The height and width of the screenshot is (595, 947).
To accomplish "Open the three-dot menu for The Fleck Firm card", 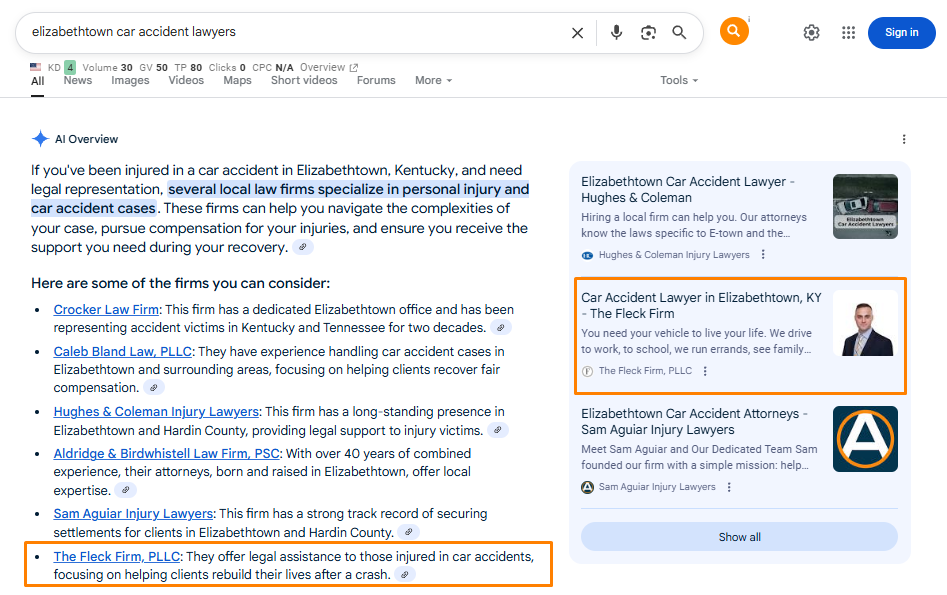I will 705,371.
